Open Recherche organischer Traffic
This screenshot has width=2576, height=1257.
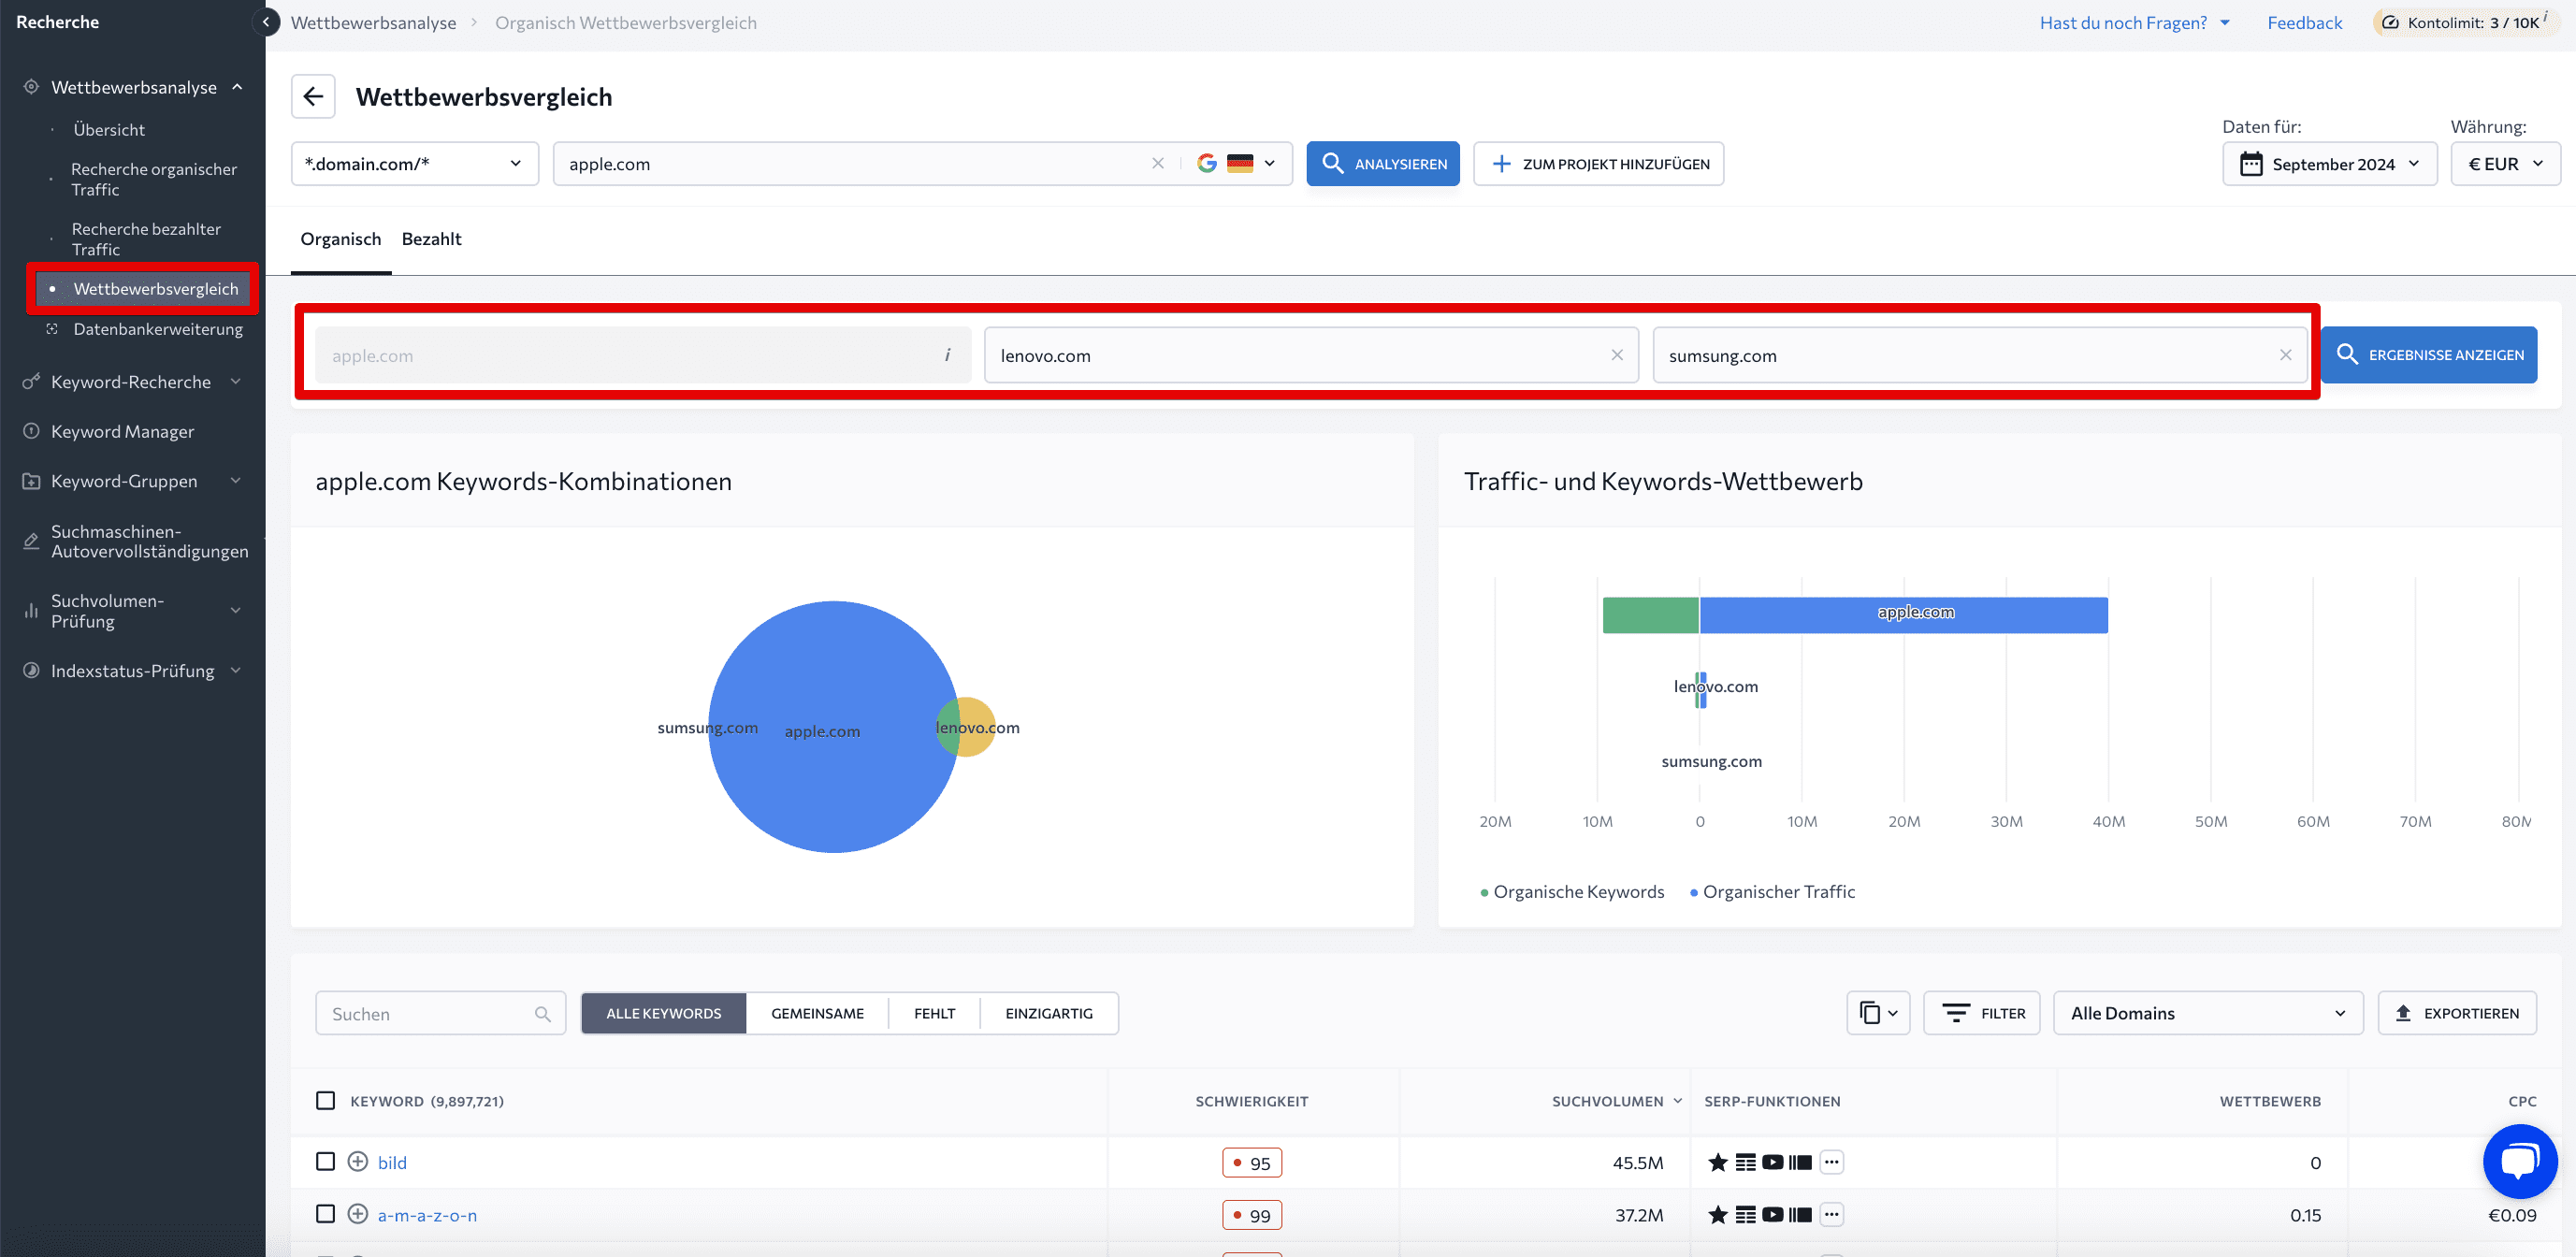(154, 179)
